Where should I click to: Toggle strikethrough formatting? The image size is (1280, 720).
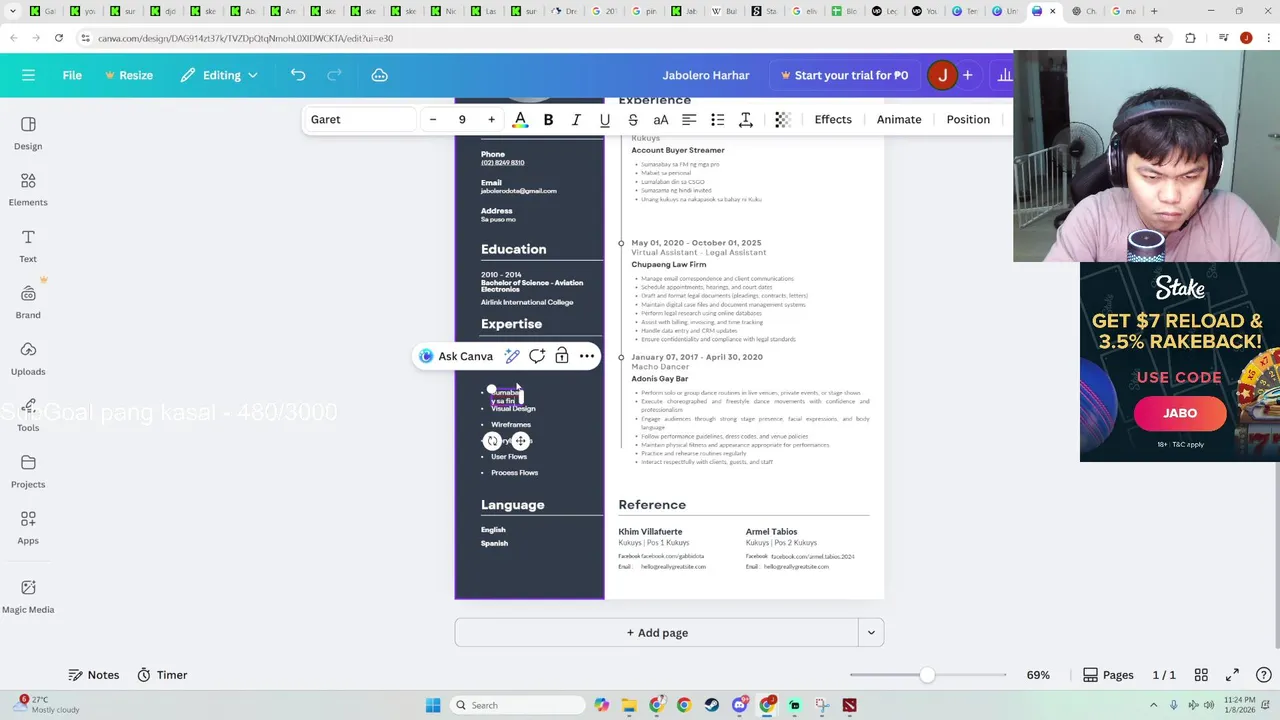[x=632, y=119]
